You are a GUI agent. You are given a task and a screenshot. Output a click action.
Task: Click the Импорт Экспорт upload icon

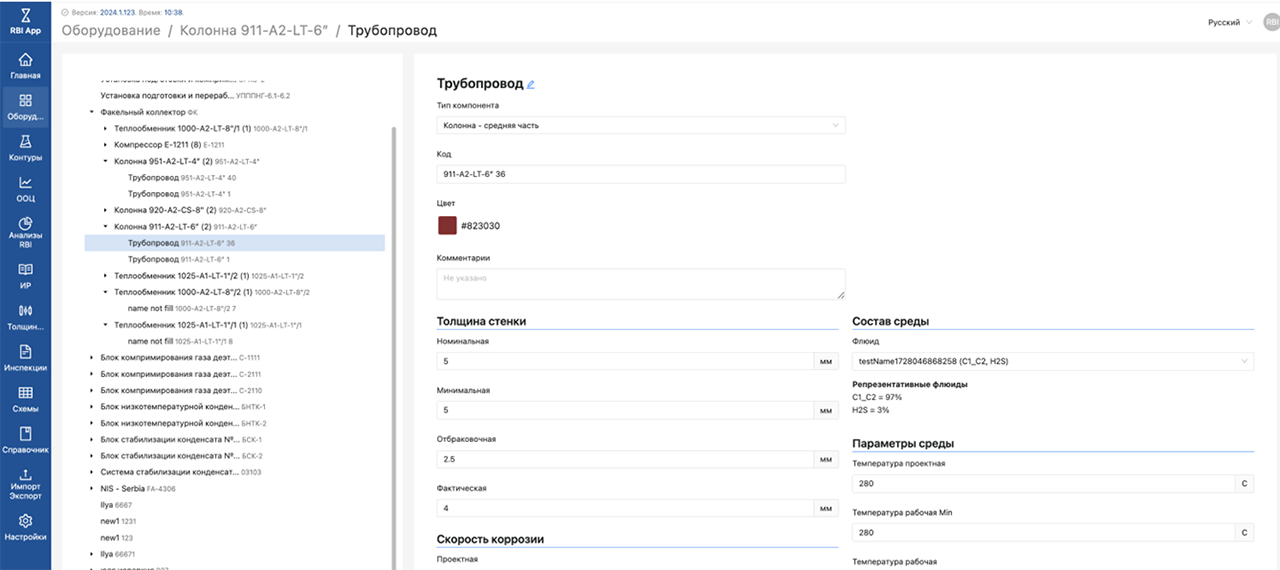click(x=25, y=475)
